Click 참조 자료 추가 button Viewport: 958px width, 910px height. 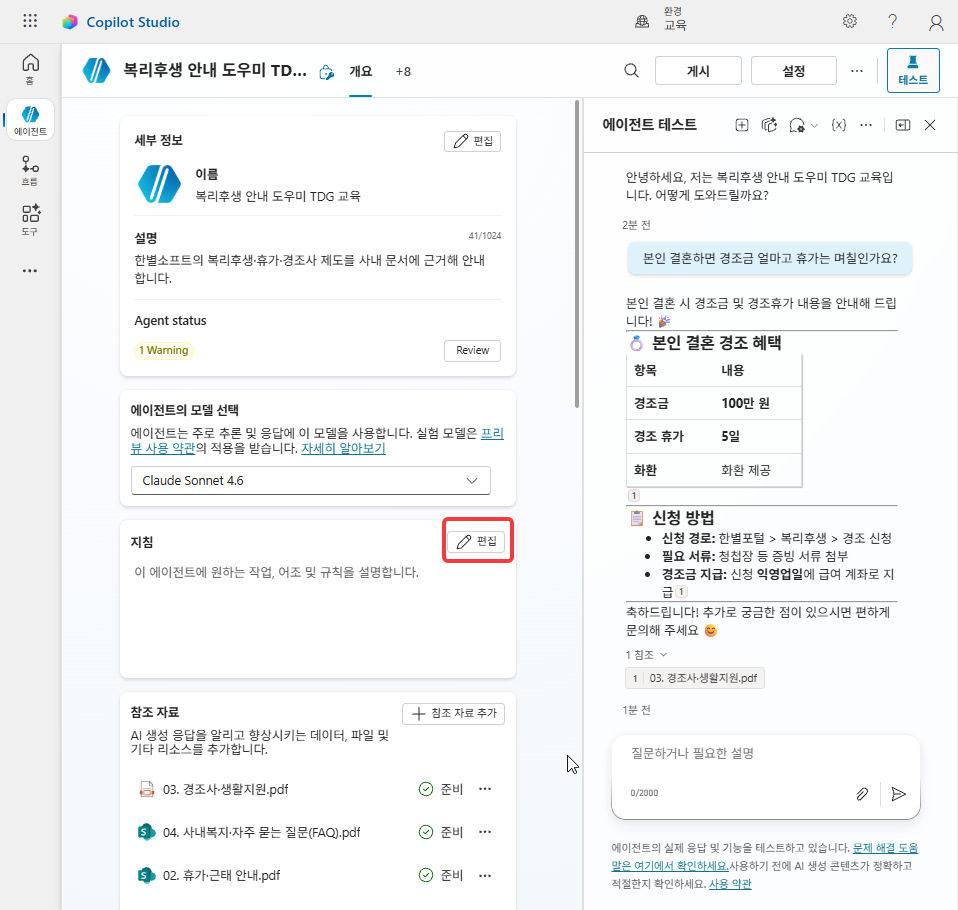click(453, 713)
